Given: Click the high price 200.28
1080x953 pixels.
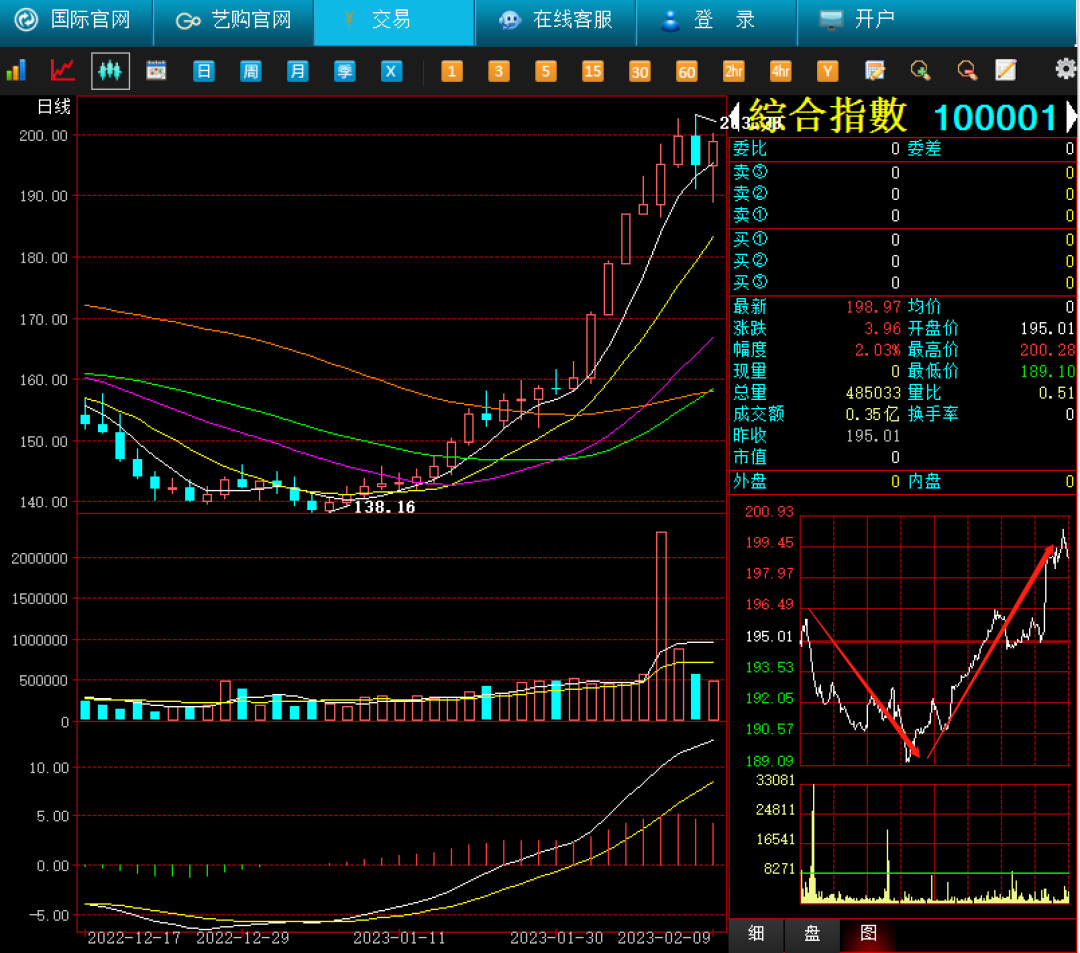Looking at the screenshot, I should click(1047, 350).
